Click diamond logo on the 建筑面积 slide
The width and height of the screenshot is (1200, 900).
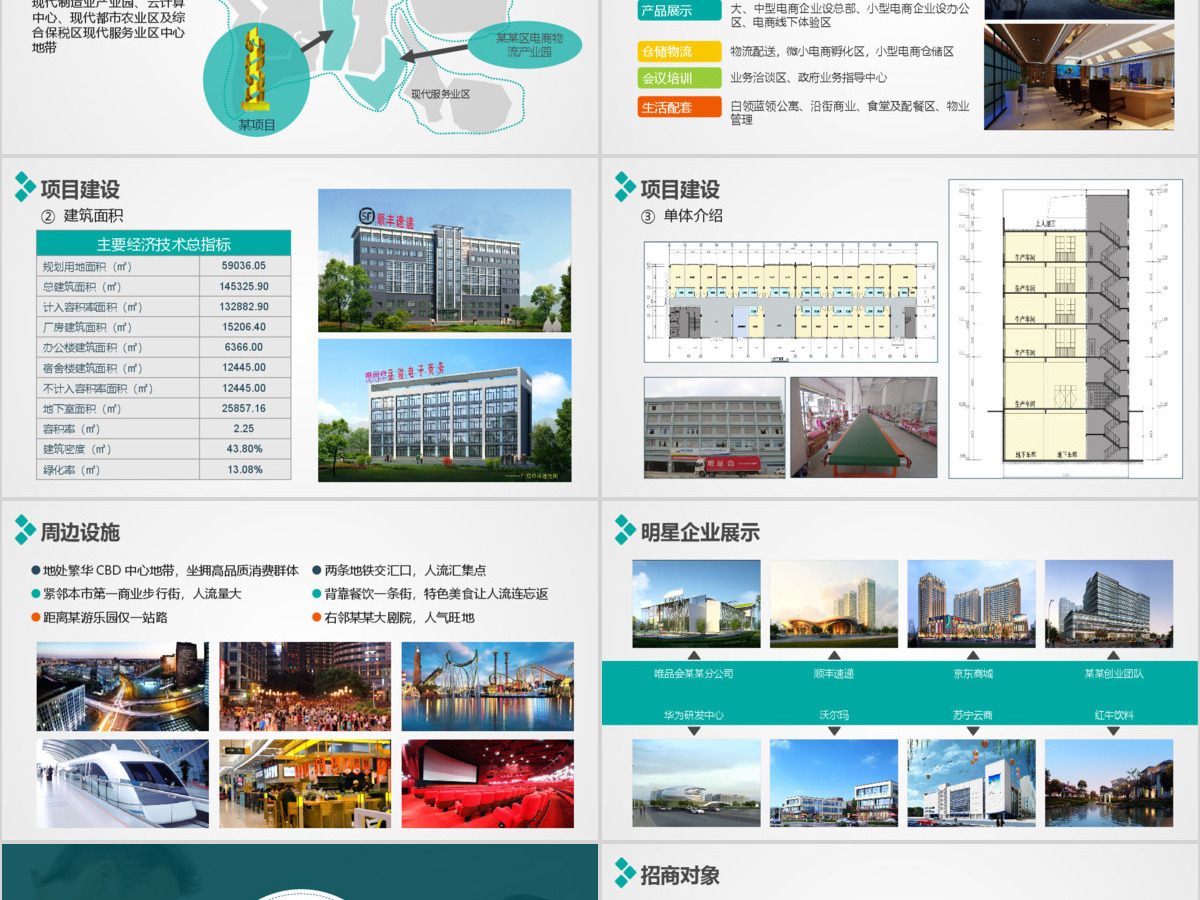click(x=25, y=186)
